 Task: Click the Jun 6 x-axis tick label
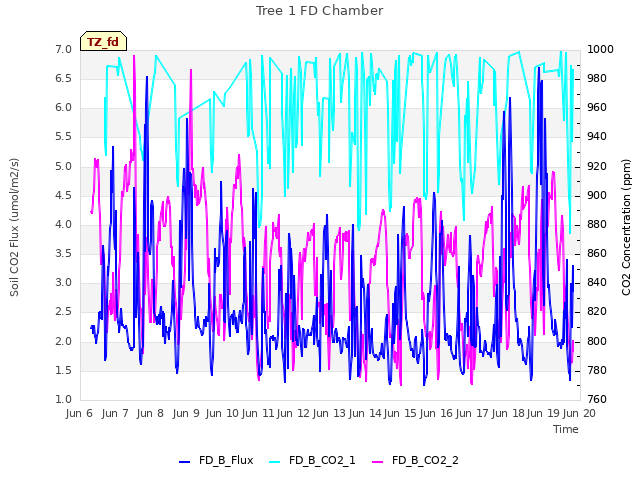pyautogui.click(x=80, y=413)
